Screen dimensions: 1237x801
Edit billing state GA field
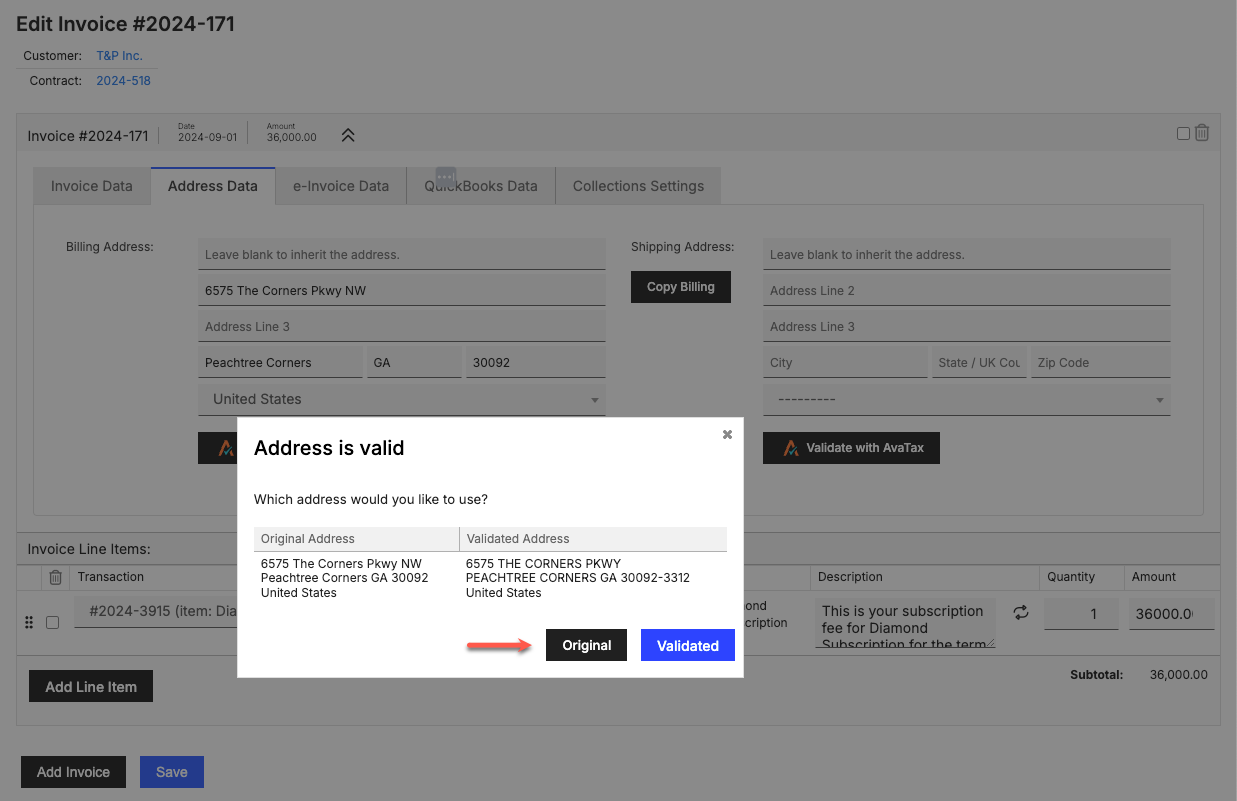click(x=414, y=362)
